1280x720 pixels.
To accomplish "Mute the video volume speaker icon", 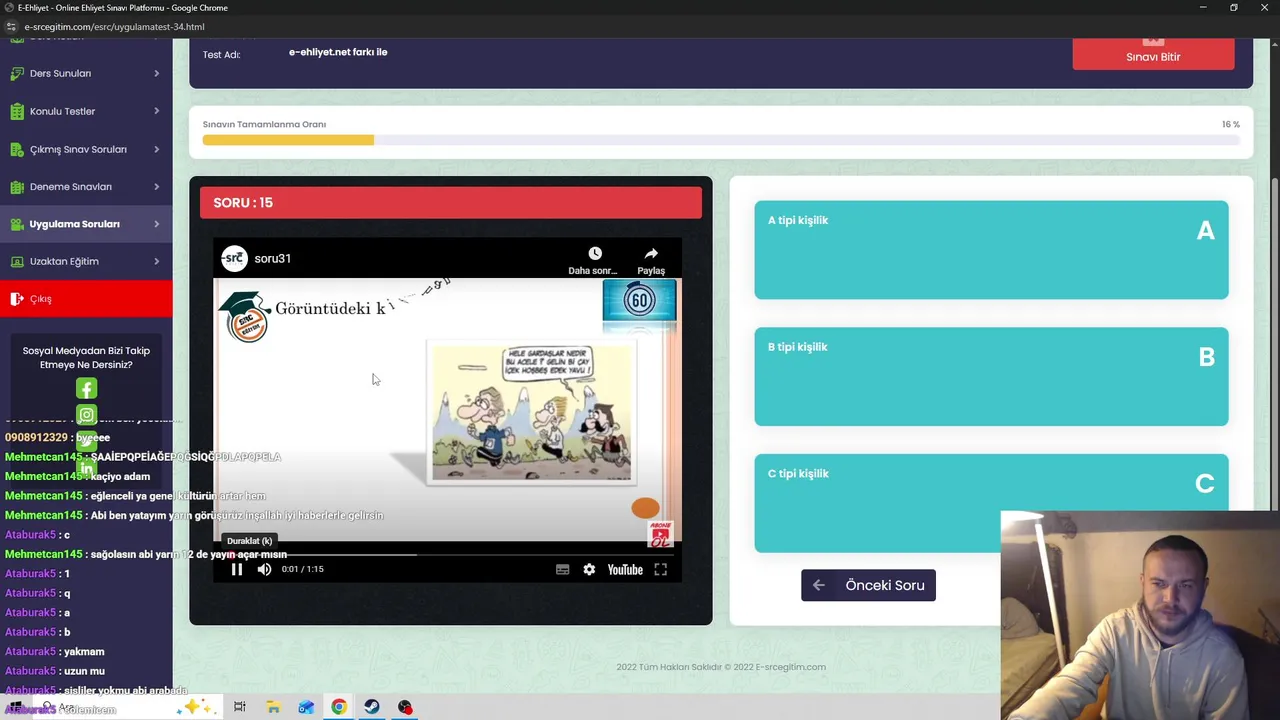I will pyautogui.click(x=264, y=569).
